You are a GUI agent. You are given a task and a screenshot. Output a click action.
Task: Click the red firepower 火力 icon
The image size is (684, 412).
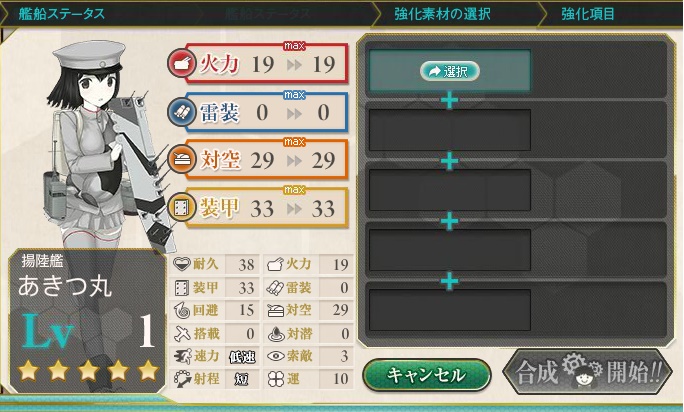coord(181,64)
